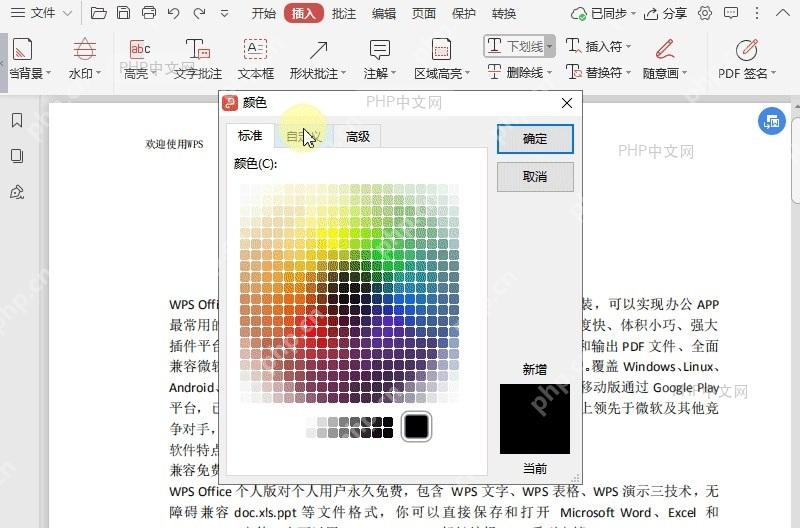Image resolution: width=800 pixels, height=528 pixels.
Task: Collapse the ribbon with the up chevron
Action: coord(783,13)
